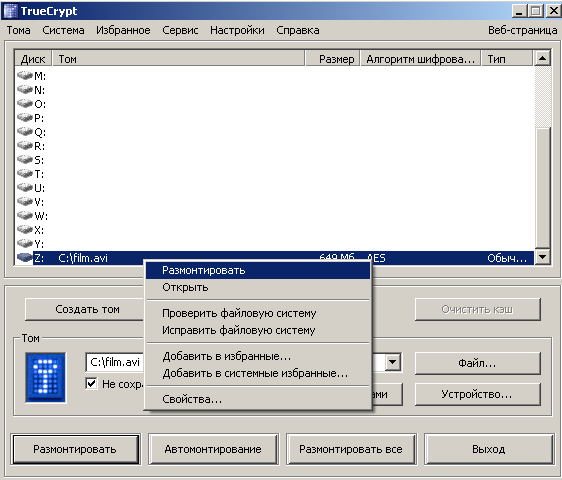
Task: Open the Настройки menu
Action: pyautogui.click(x=237, y=30)
